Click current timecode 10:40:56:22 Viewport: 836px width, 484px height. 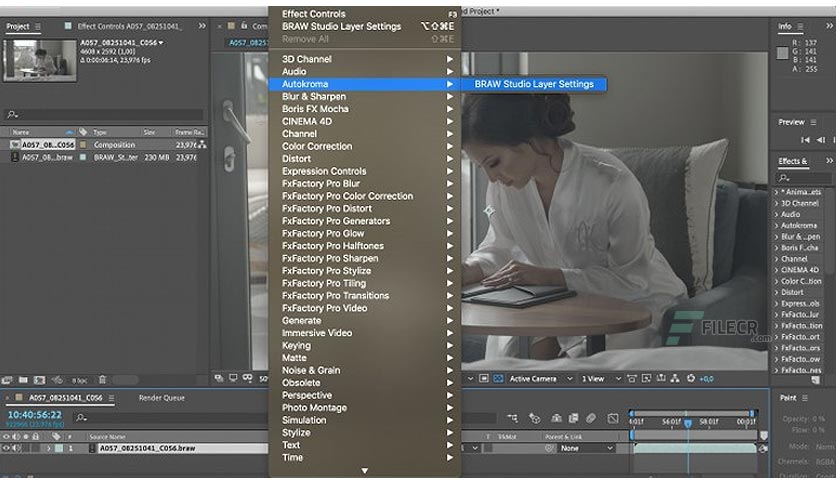(35, 414)
